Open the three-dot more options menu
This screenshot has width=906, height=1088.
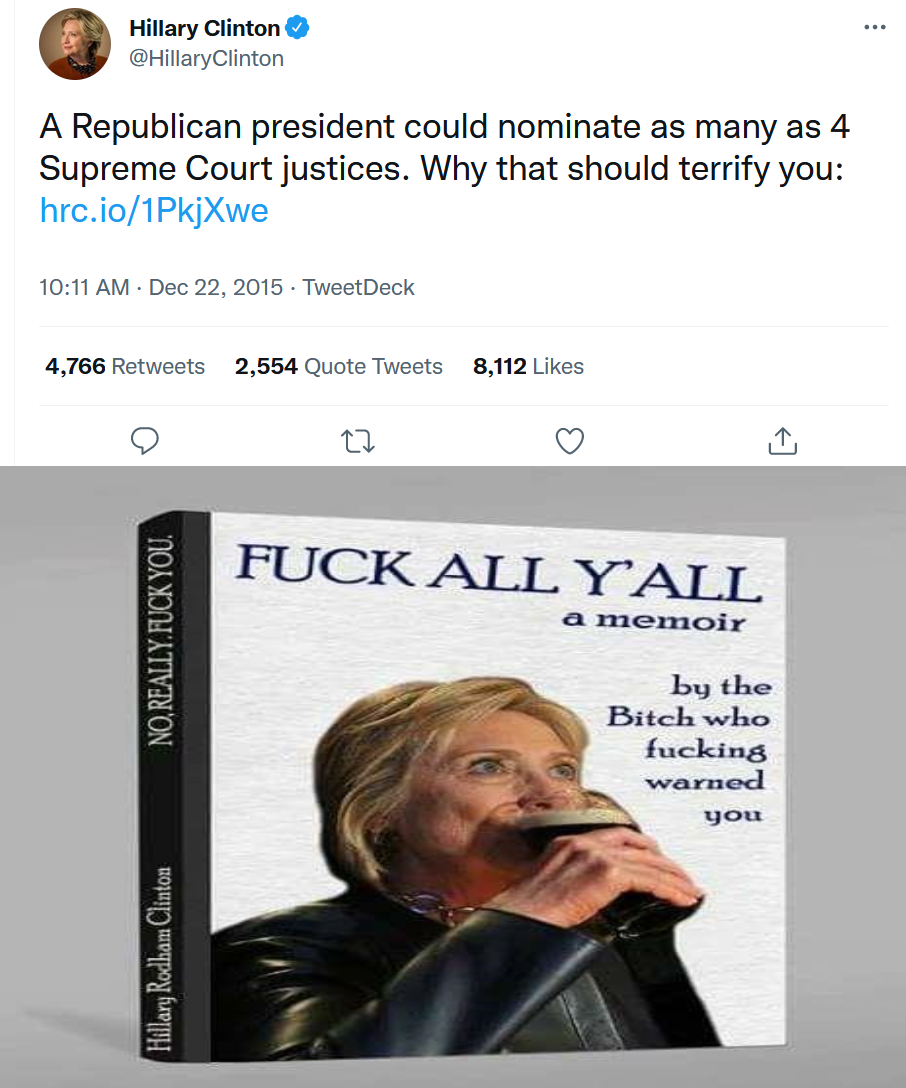pyautogui.click(x=874, y=27)
